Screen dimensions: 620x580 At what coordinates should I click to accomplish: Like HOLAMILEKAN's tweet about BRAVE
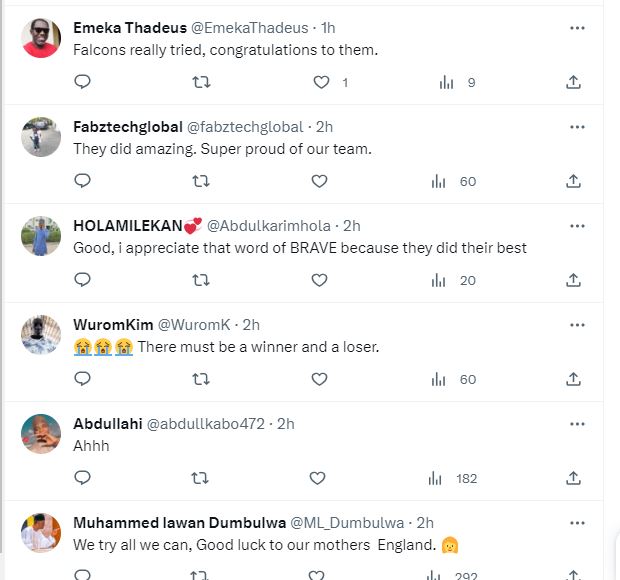coord(319,280)
